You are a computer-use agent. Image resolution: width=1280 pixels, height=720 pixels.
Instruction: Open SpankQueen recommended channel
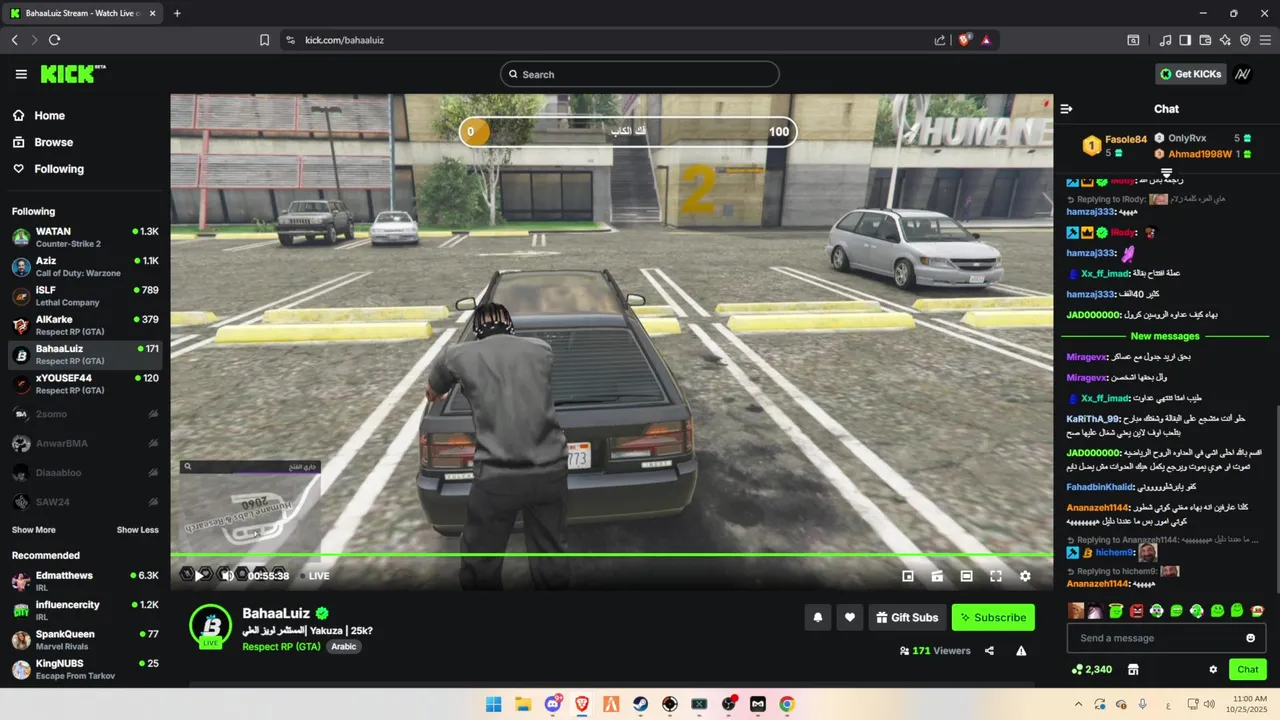click(x=85, y=639)
